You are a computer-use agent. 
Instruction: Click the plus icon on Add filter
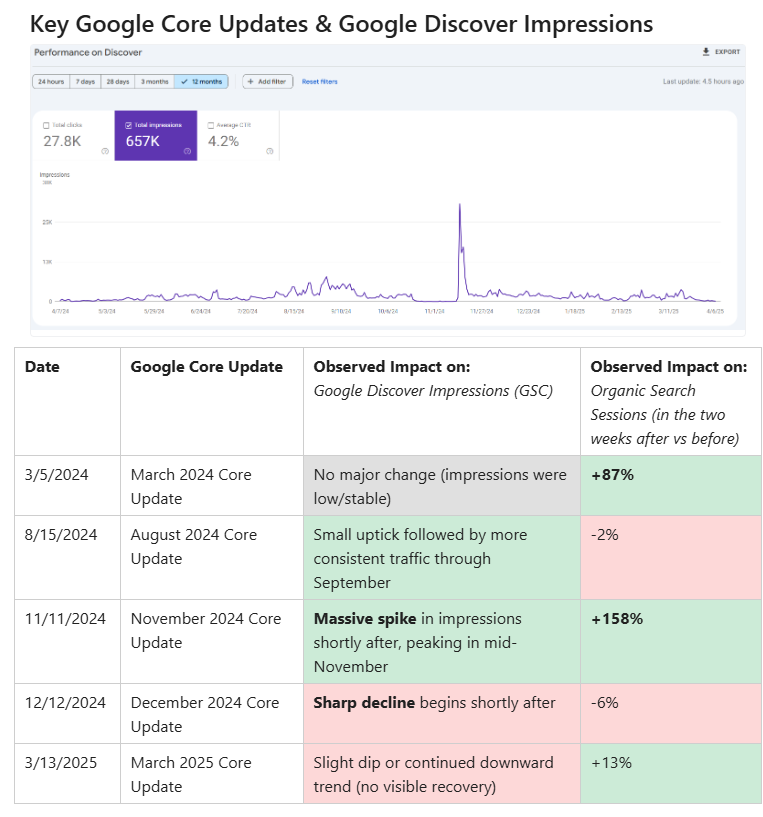(250, 81)
